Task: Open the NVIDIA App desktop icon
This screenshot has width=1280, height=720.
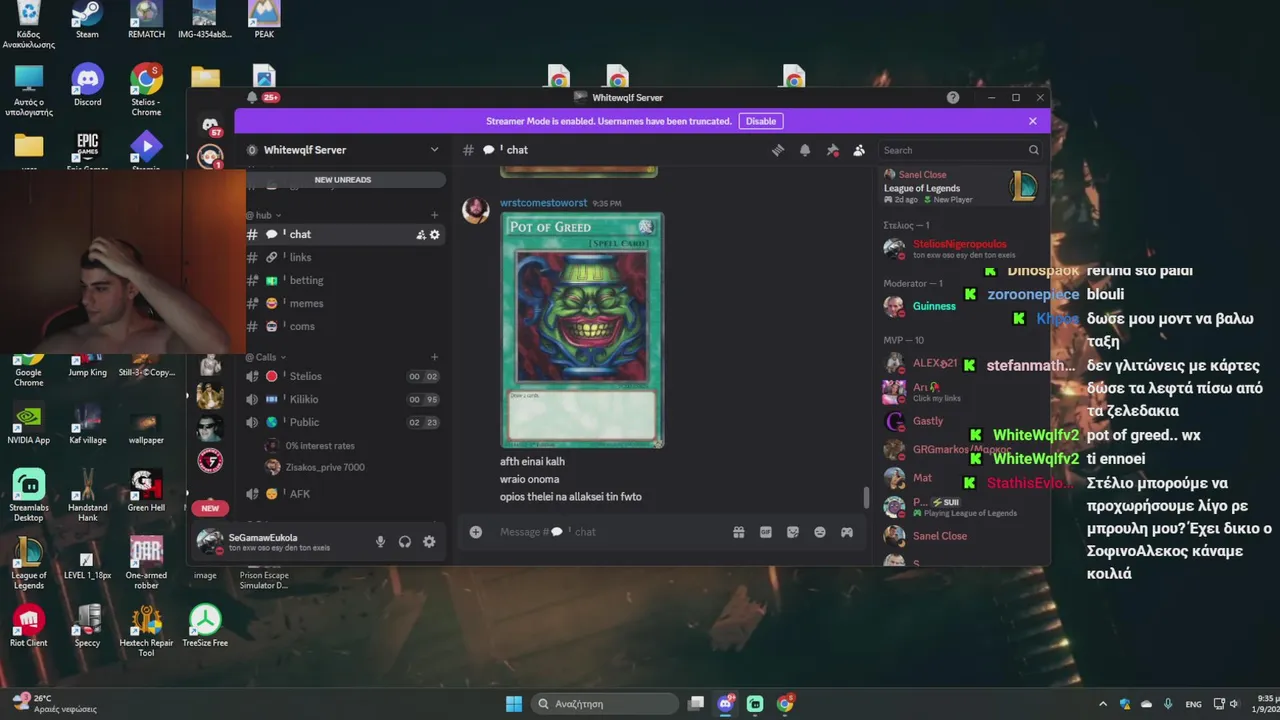Action: click(28, 423)
